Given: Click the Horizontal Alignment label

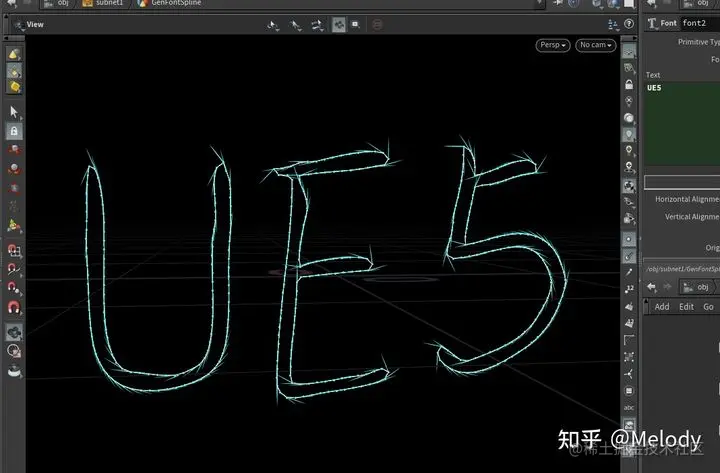Looking at the screenshot, I should click(x=687, y=199).
